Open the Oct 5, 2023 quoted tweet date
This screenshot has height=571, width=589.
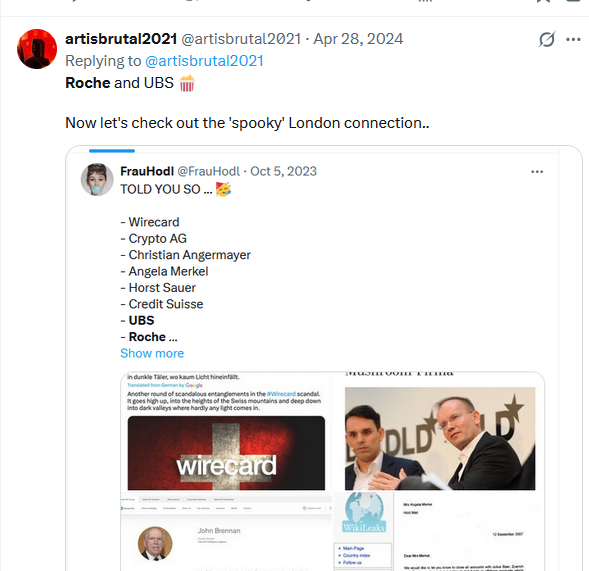[x=284, y=171]
